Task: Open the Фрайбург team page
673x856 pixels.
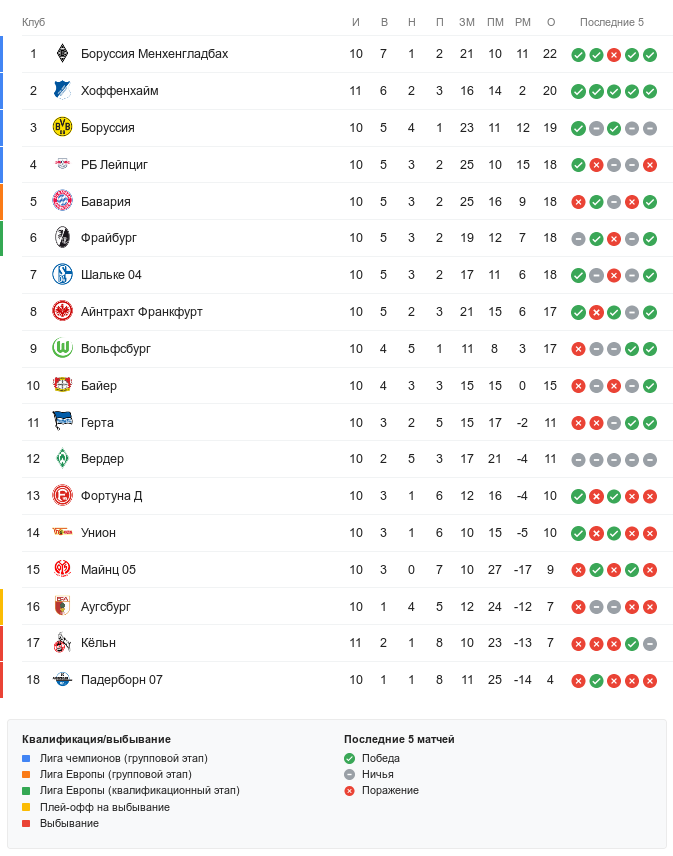Action: [x=109, y=238]
